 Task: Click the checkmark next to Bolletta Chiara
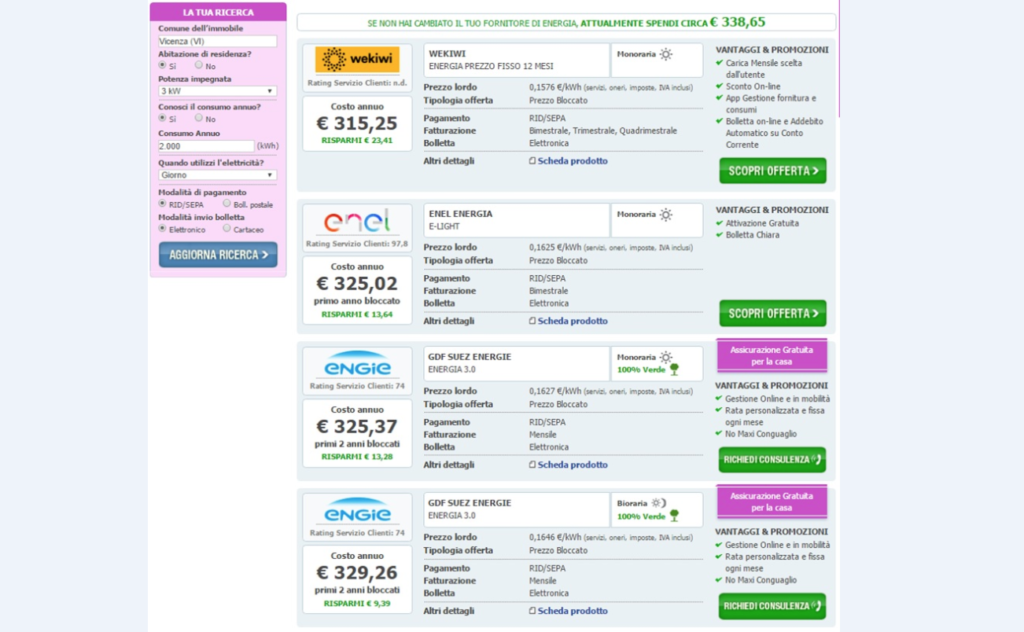(x=719, y=235)
